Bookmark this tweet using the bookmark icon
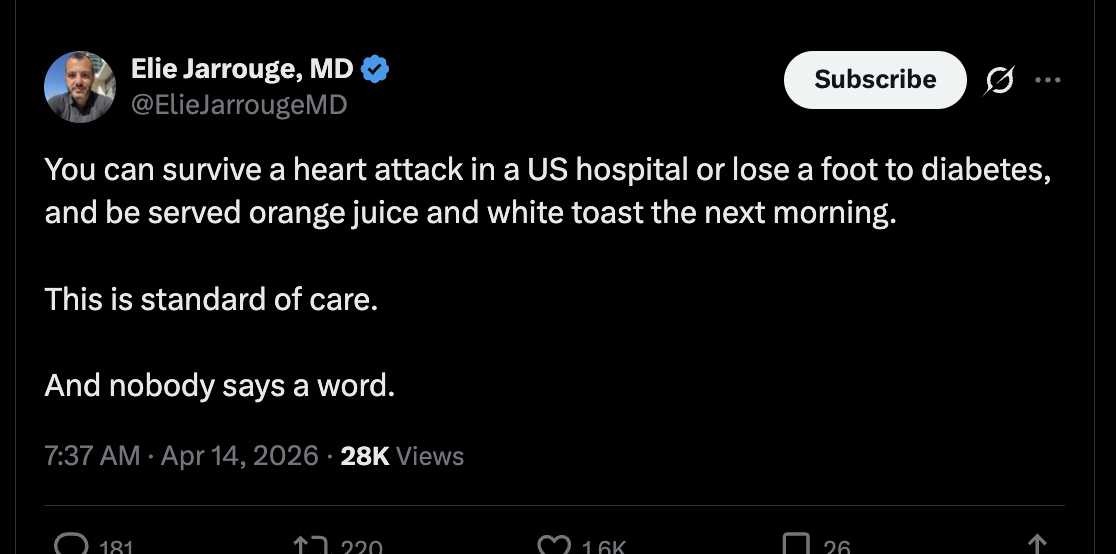 pos(795,545)
